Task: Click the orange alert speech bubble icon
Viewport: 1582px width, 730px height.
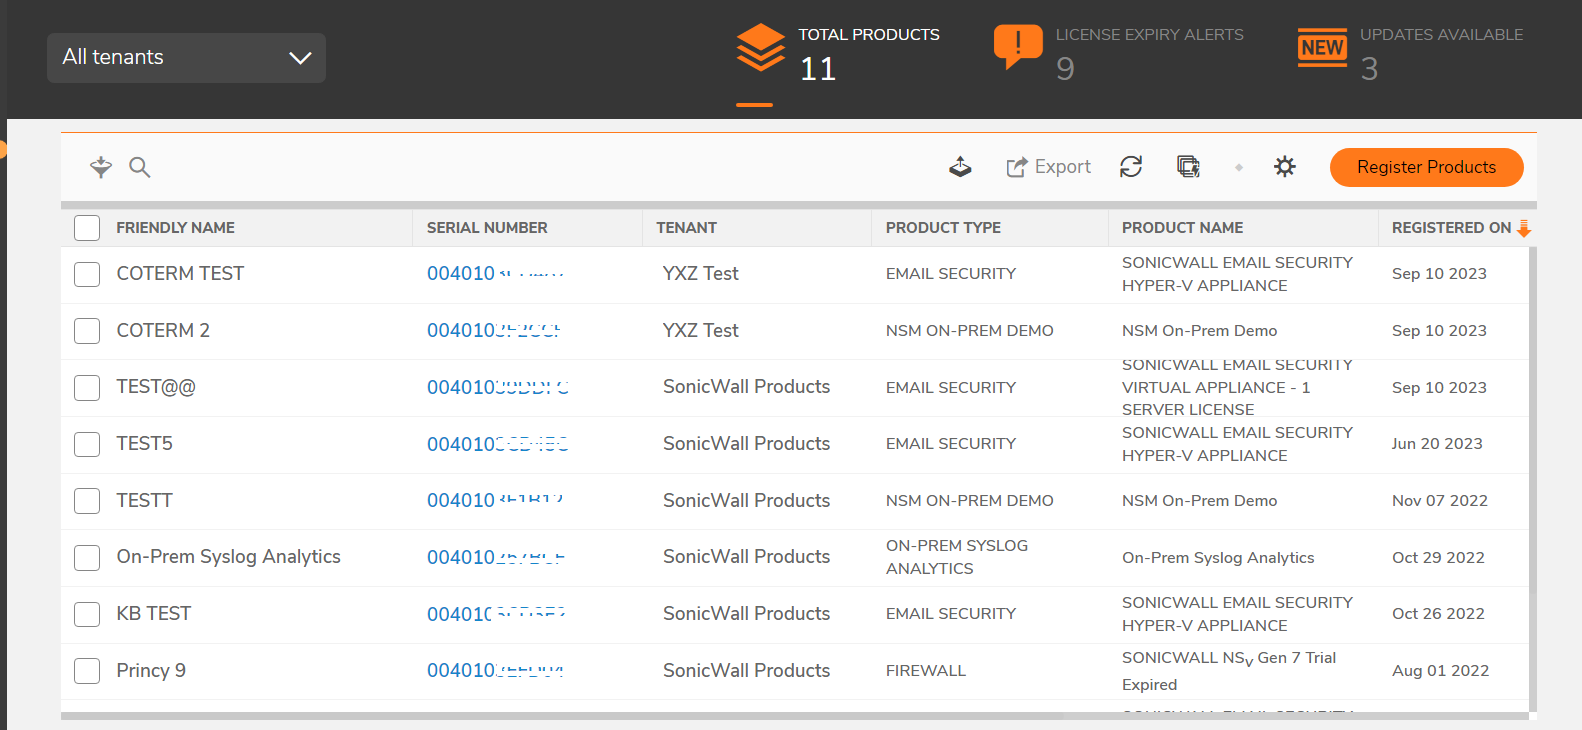Action: [x=1018, y=46]
